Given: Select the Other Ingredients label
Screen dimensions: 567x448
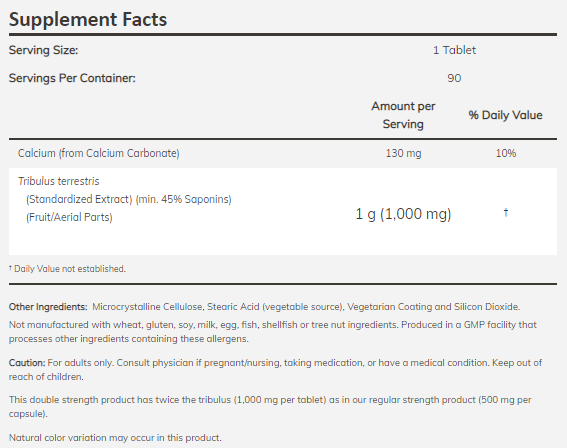Looking at the screenshot, I should (48, 307).
